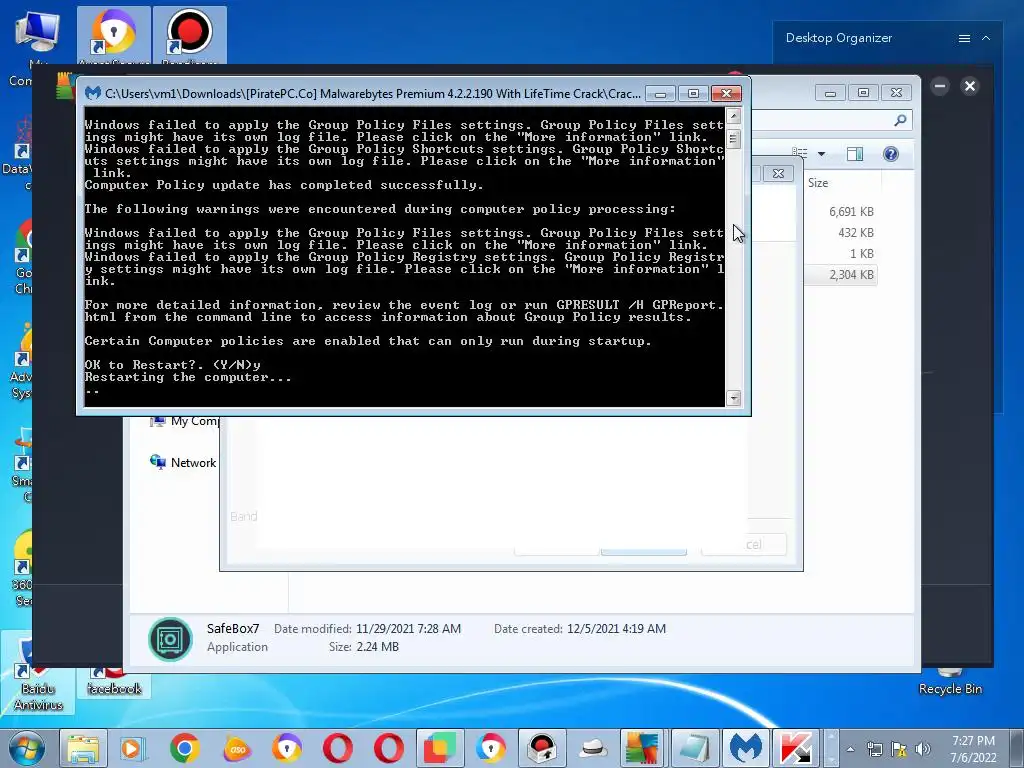
Task: Open the Explorer help question mark button
Action: point(891,154)
